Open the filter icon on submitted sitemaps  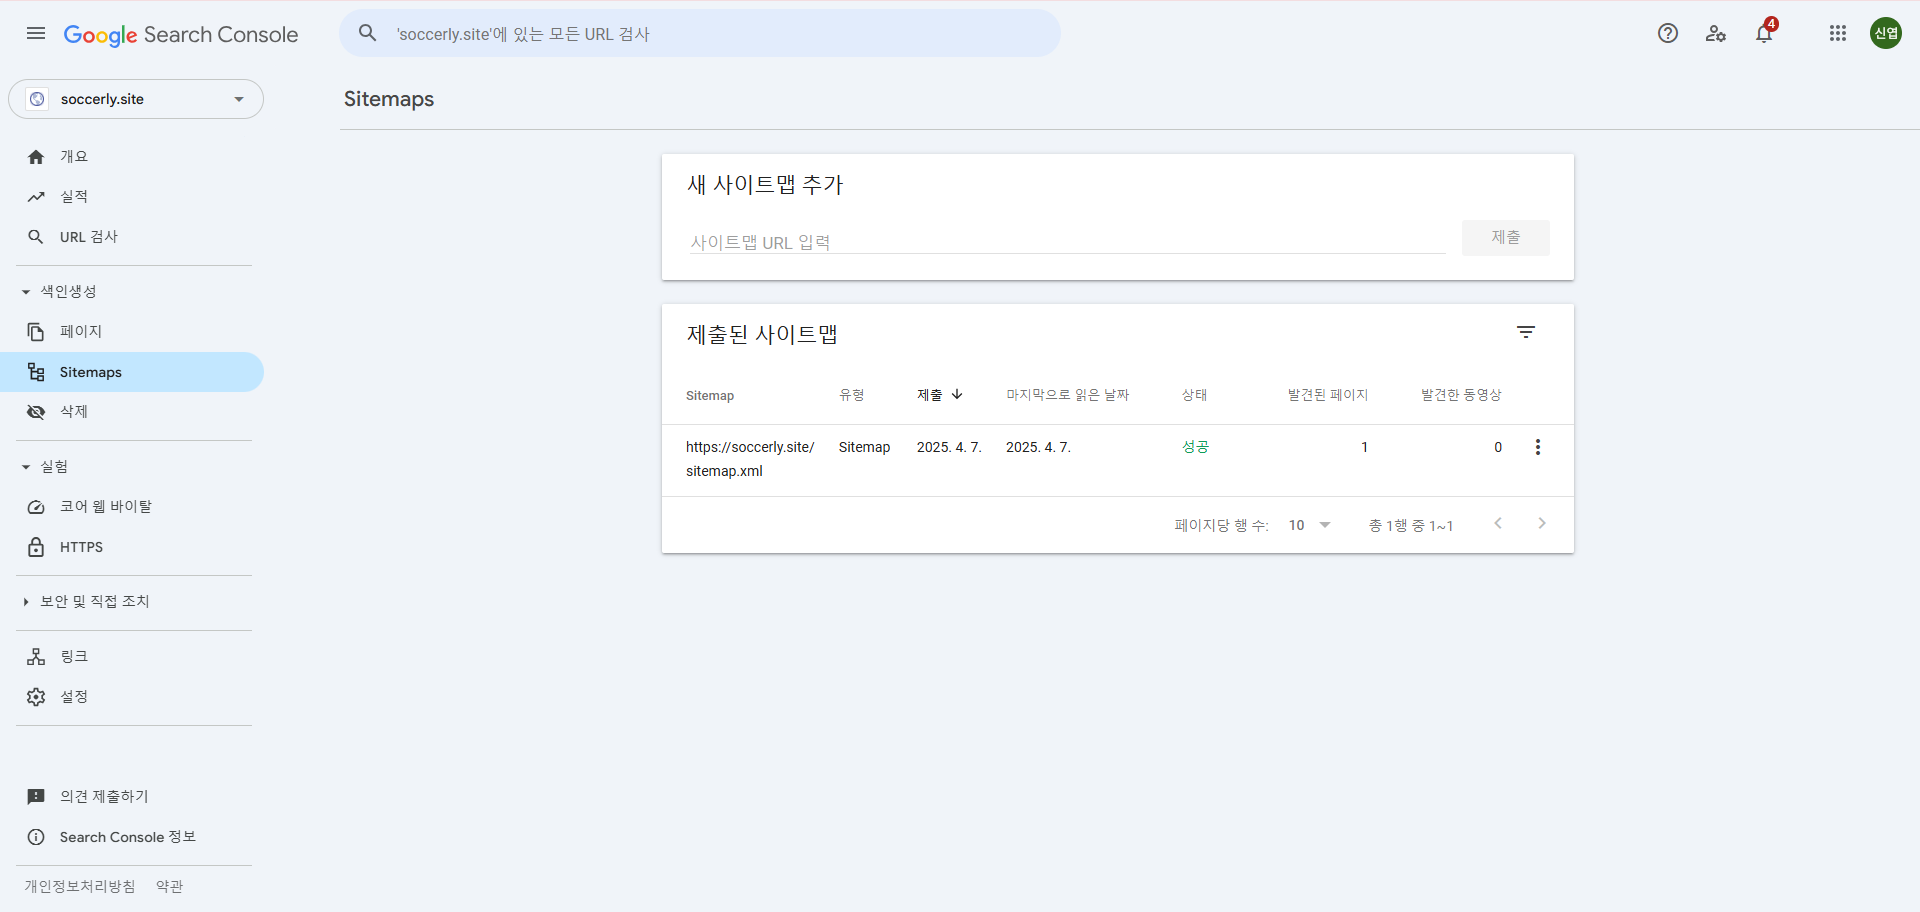click(1526, 332)
